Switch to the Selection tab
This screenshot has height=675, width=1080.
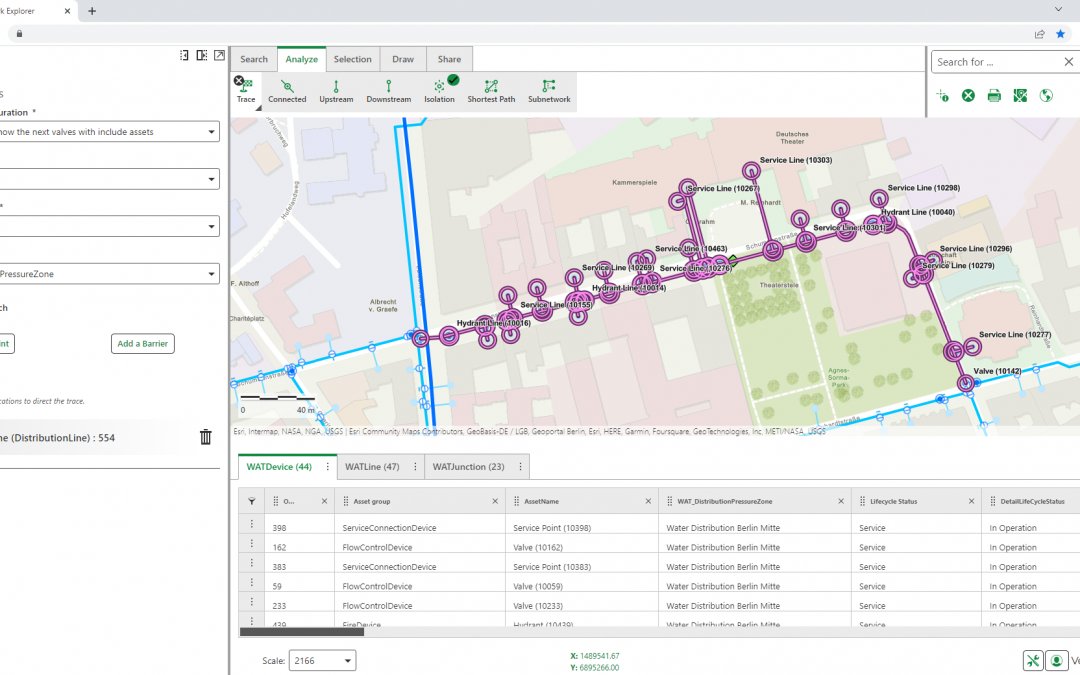353,59
